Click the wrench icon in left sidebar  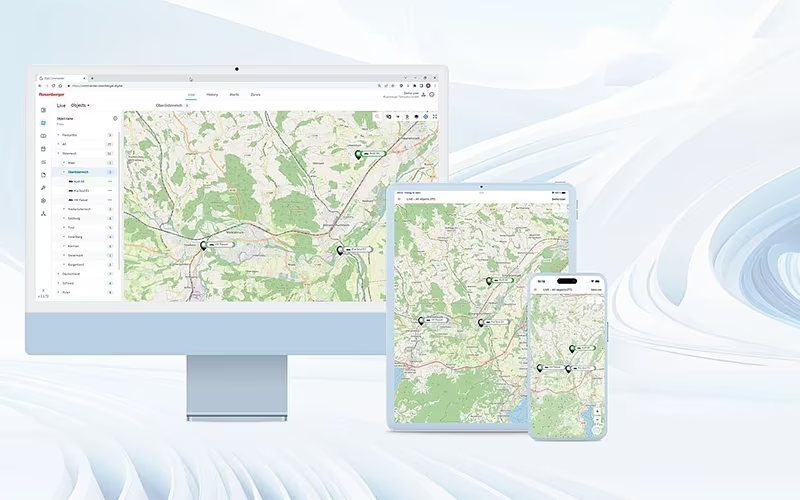click(x=43, y=188)
